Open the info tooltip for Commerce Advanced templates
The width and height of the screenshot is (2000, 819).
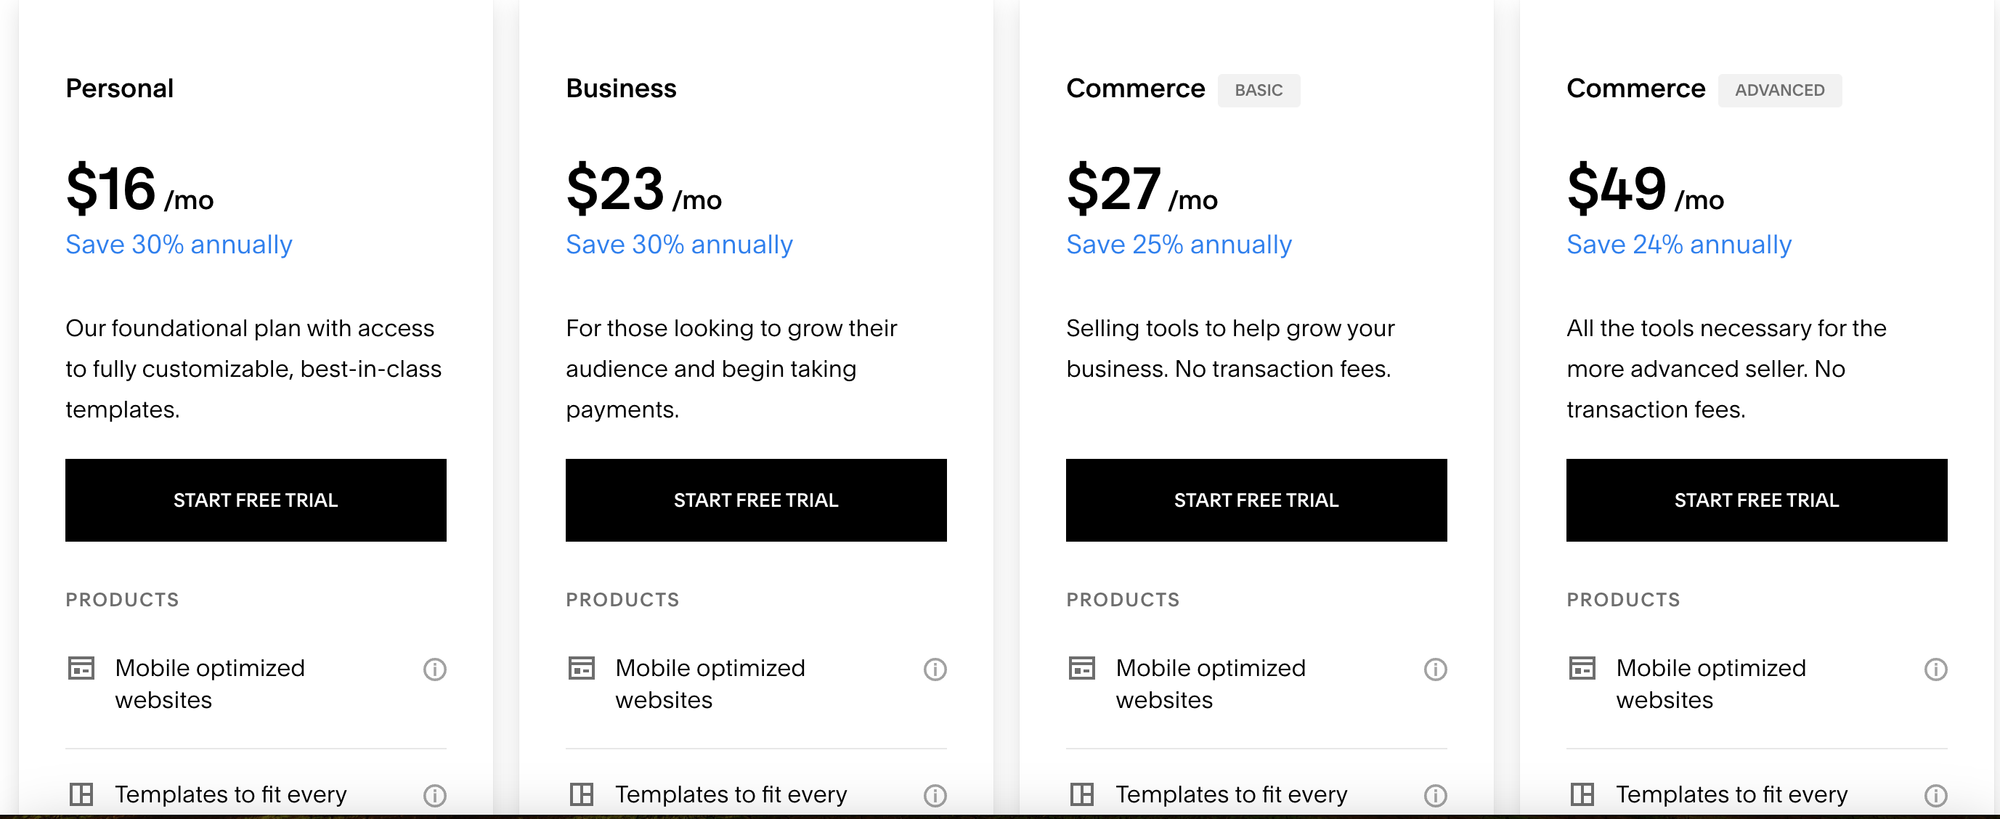click(x=1936, y=795)
